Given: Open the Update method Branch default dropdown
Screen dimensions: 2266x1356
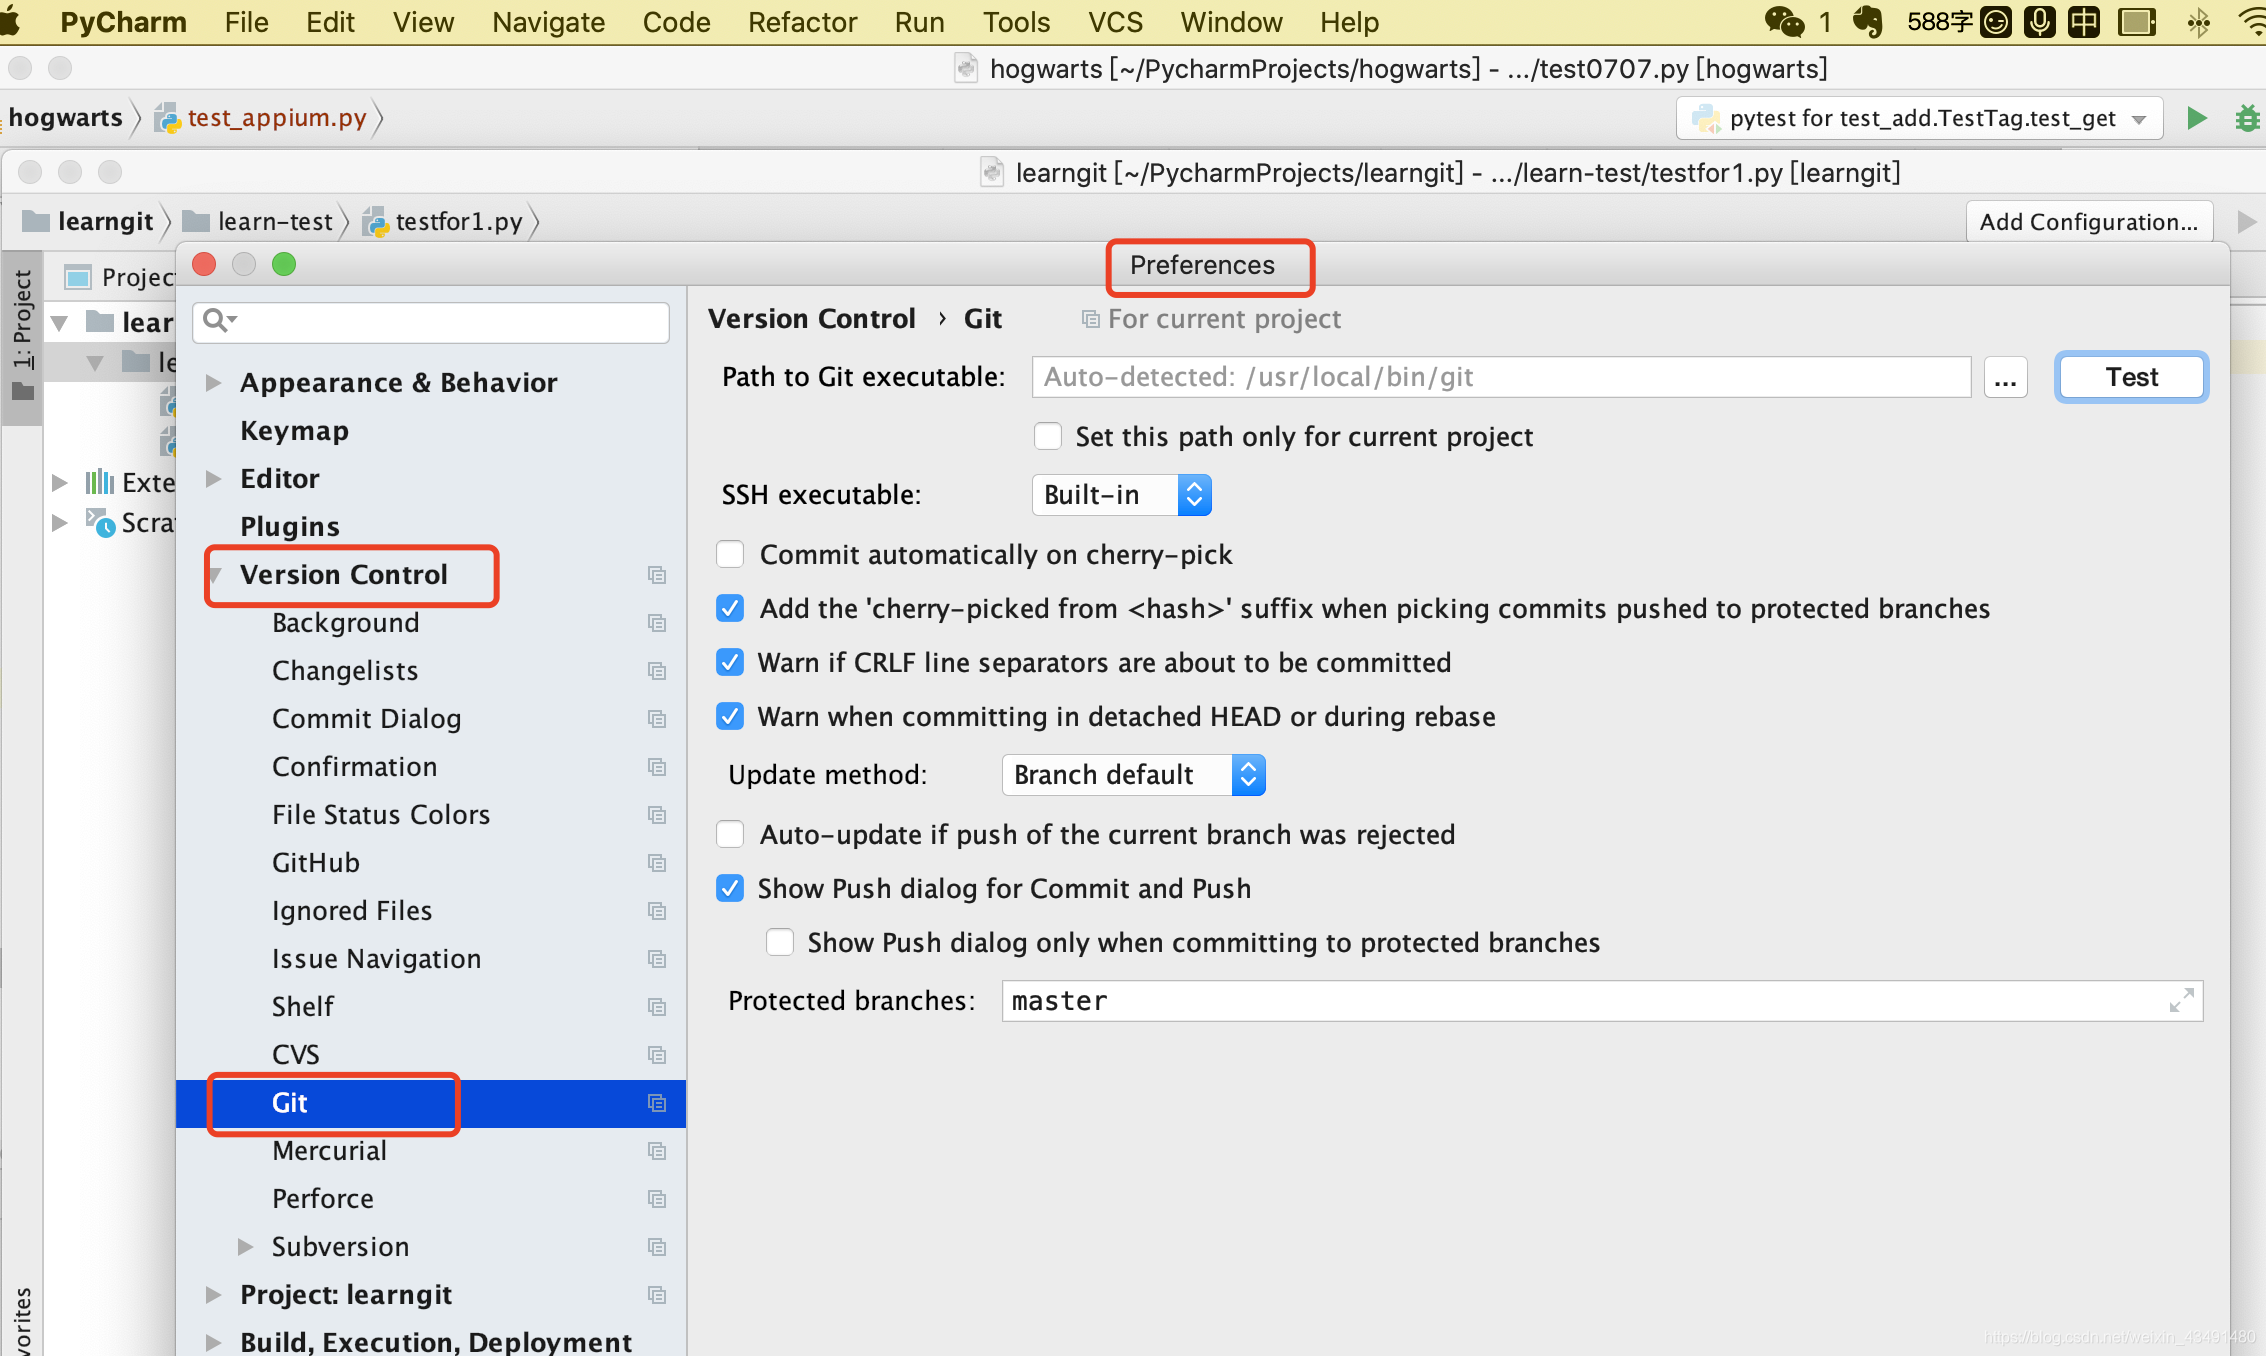Looking at the screenshot, I should tap(1133, 775).
